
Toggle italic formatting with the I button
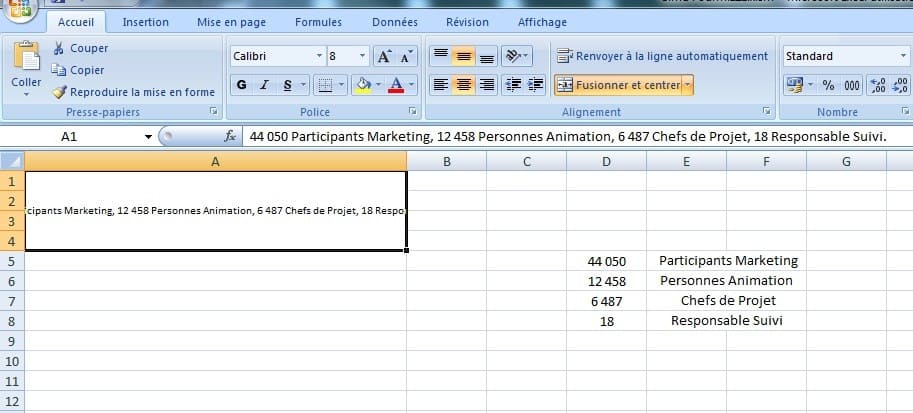pyautogui.click(x=264, y=85)
